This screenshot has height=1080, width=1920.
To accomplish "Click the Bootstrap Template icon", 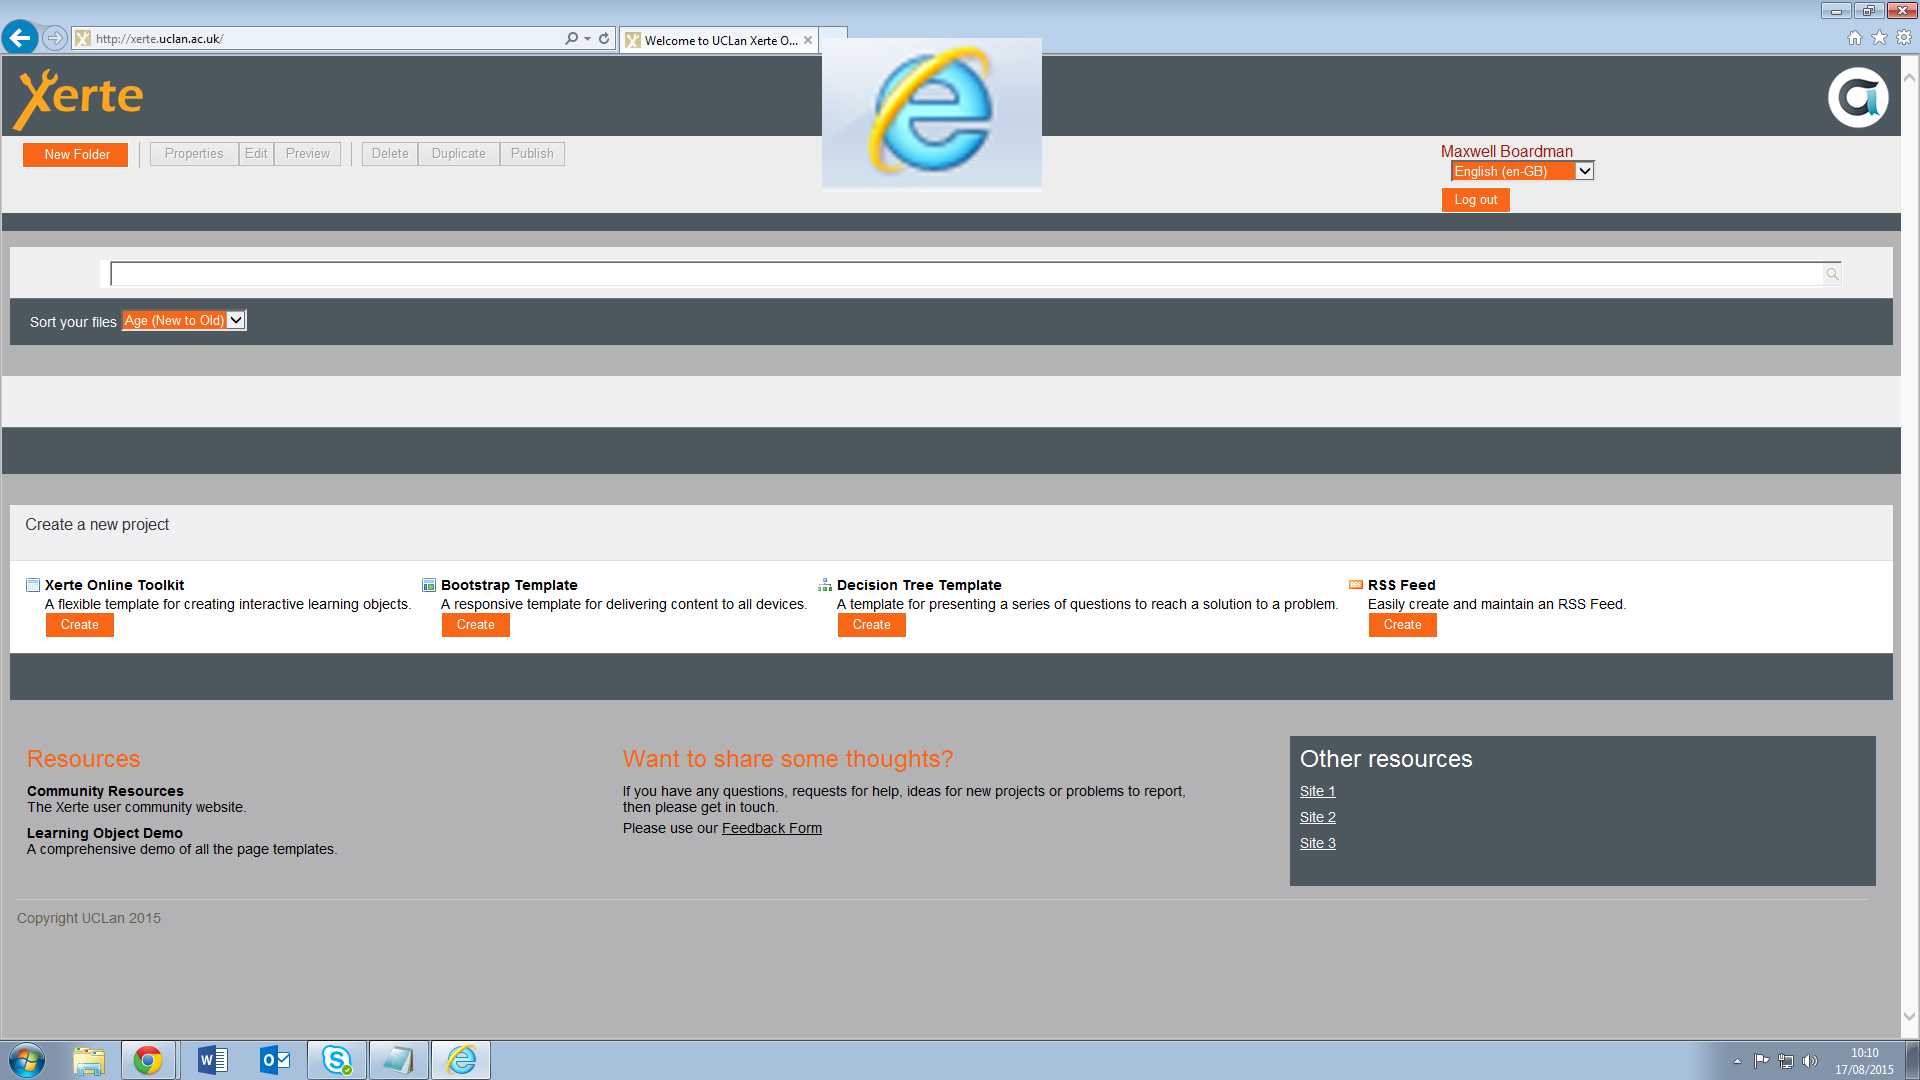I will click(x=429, y=585).
